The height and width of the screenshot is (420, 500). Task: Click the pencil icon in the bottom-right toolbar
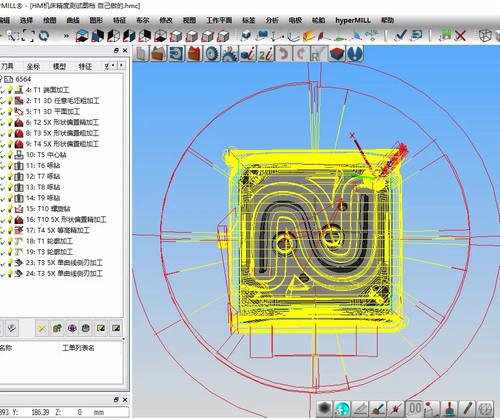click(467, 409)
